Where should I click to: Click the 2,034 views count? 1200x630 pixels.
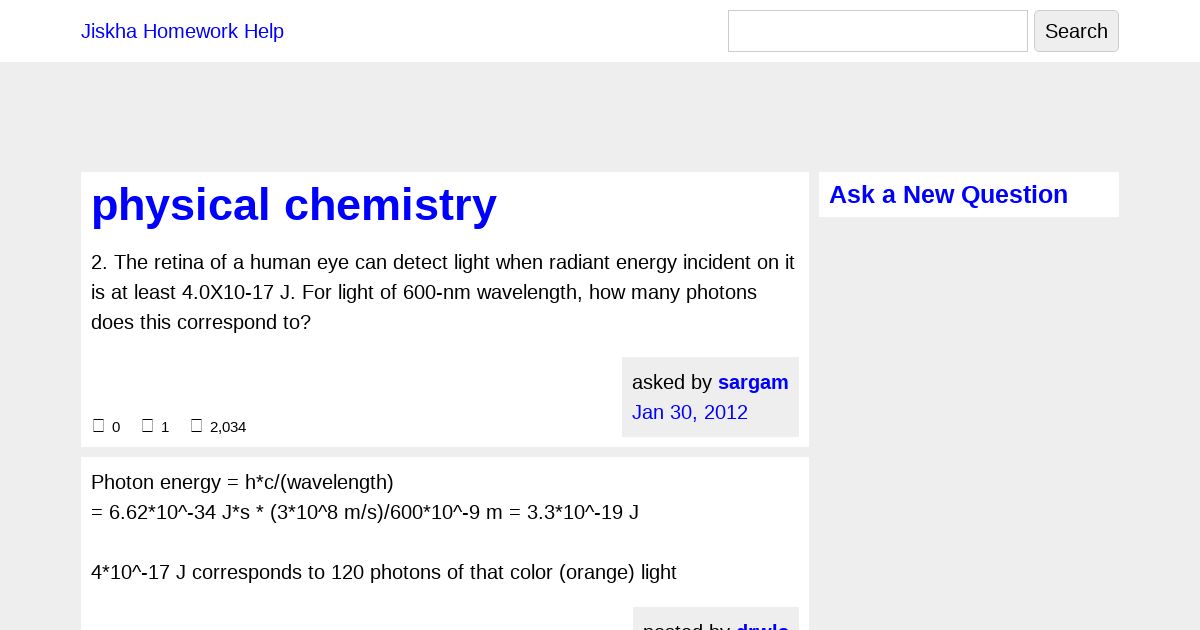pyautogui.click(x=228, y=427)
